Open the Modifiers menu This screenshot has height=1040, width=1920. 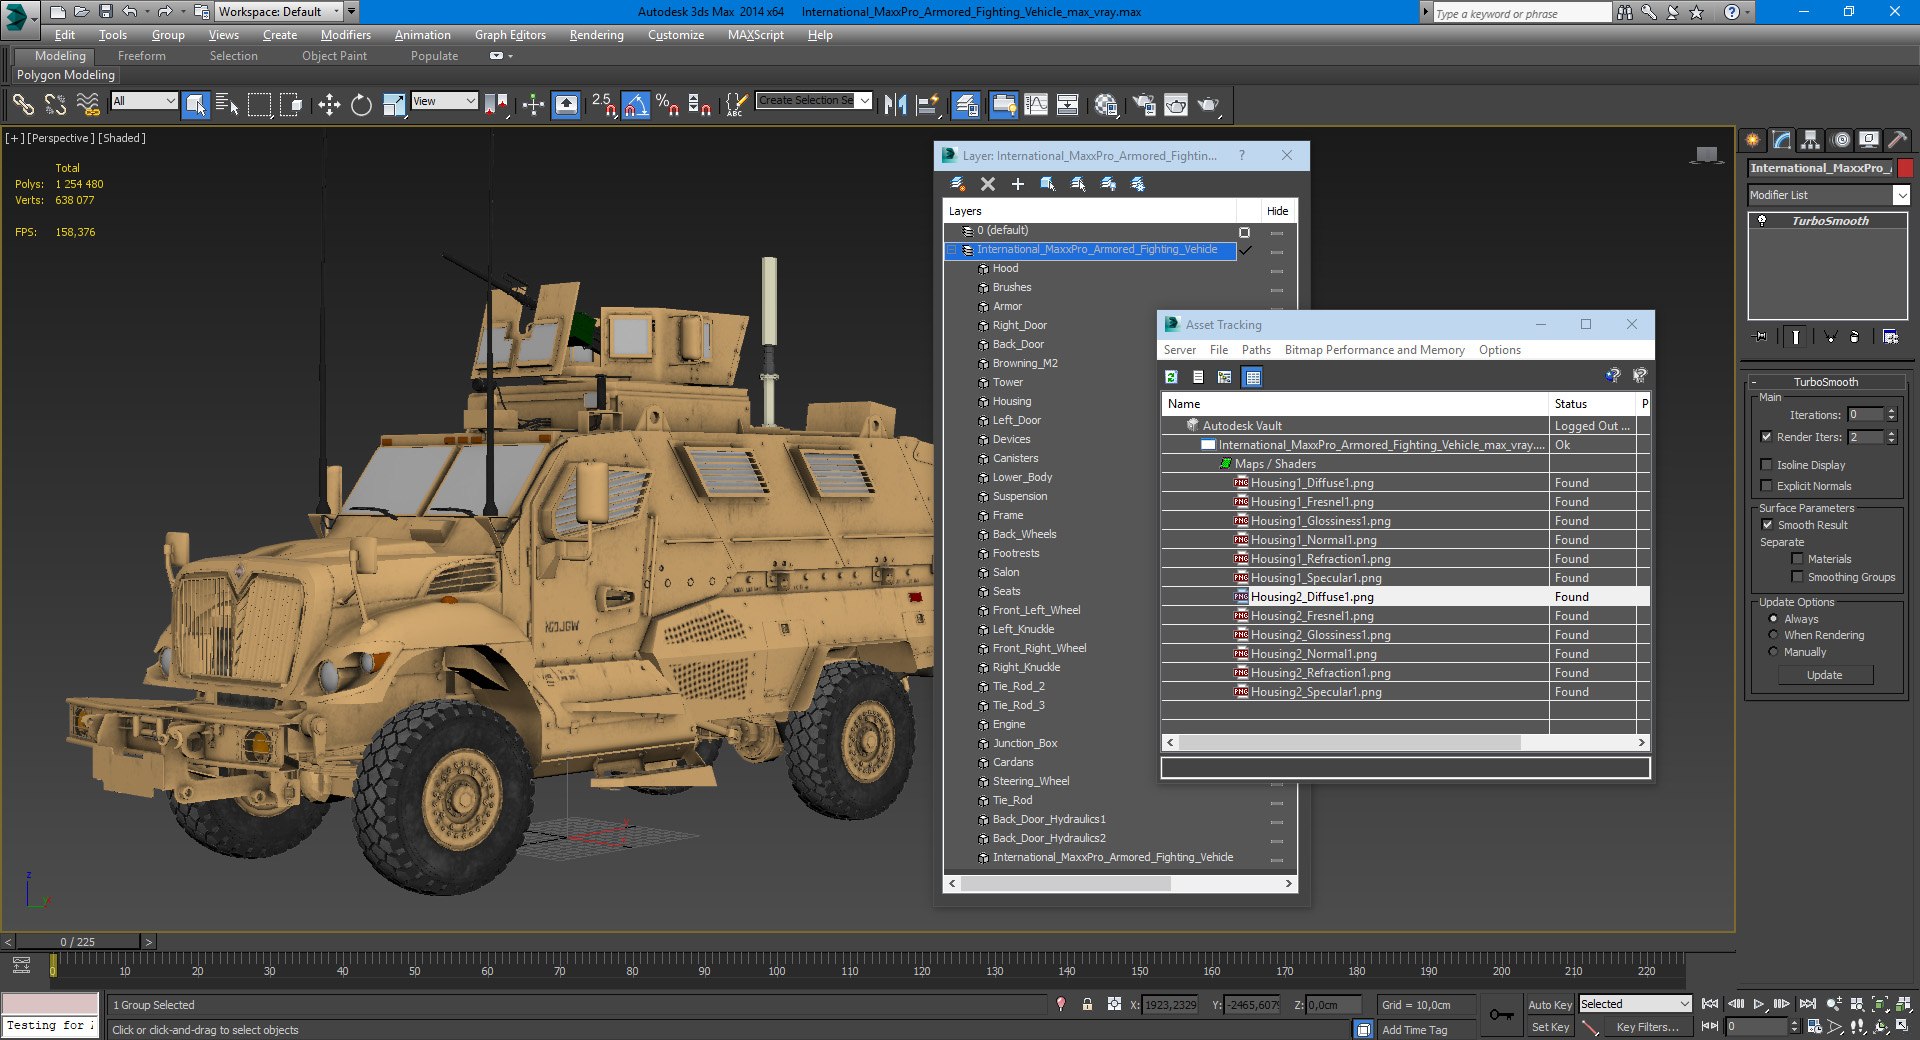coord(345,35)
